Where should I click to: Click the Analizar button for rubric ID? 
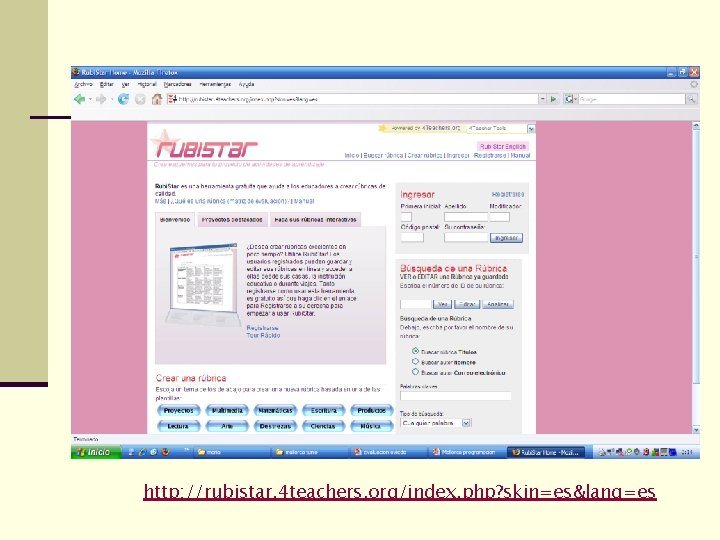tap(498, 304)
